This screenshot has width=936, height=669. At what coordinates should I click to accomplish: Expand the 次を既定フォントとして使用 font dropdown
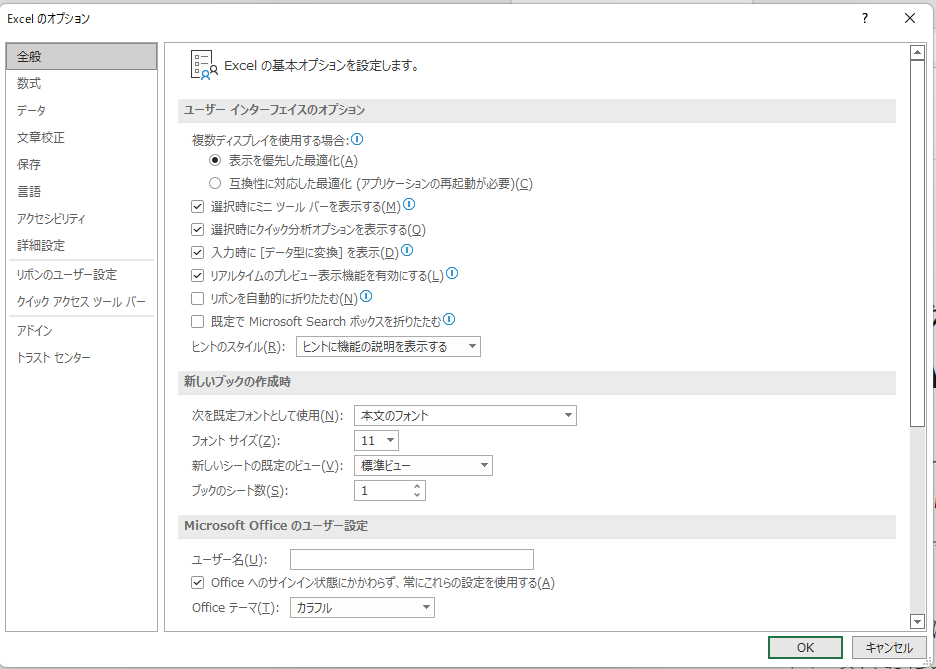pyautogui.click(x=465, y=415)
